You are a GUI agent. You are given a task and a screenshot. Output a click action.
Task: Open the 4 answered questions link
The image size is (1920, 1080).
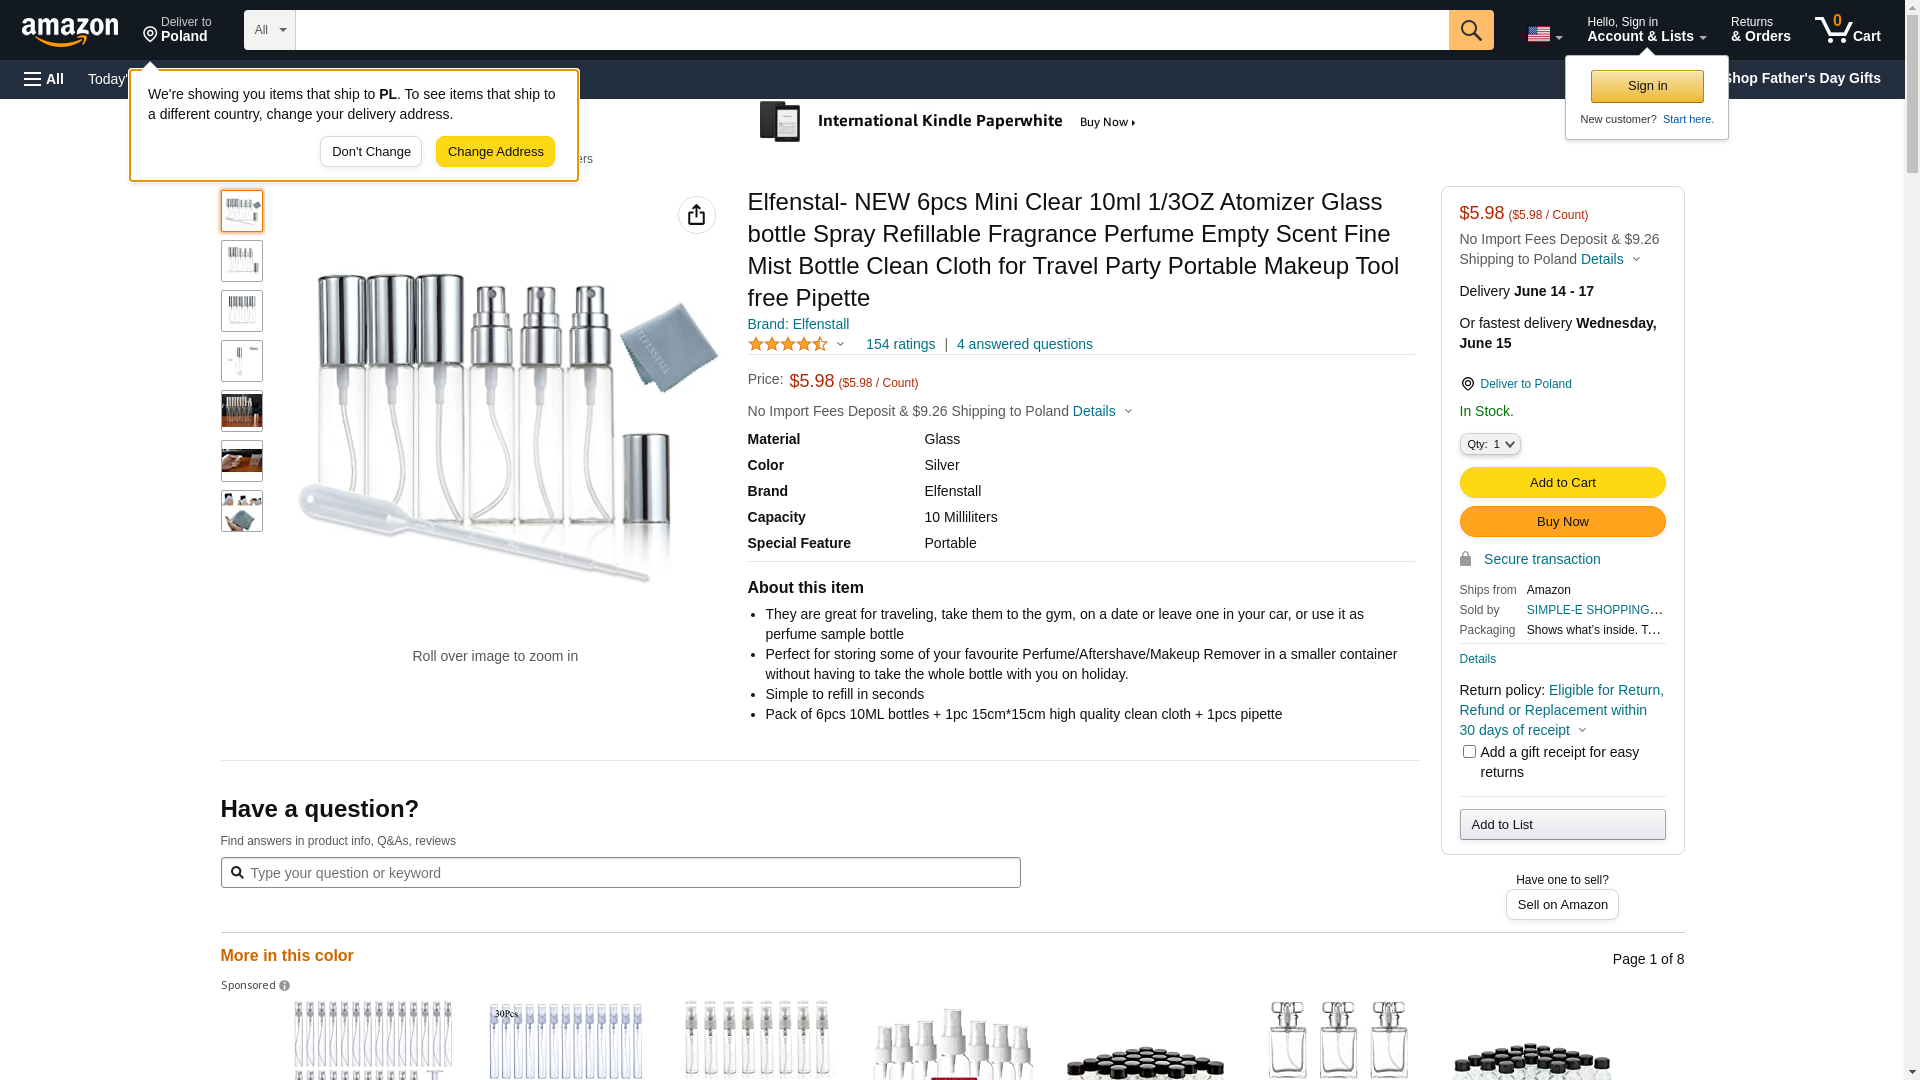[1024, 344]
